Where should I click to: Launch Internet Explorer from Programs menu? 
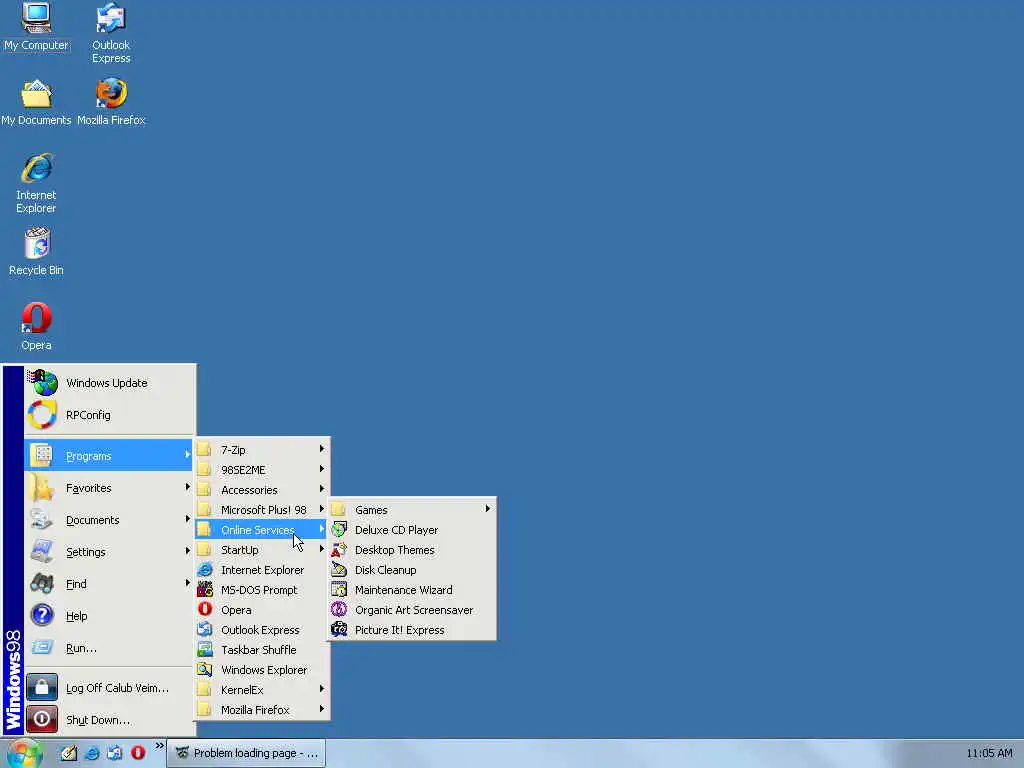pos(262,570)
